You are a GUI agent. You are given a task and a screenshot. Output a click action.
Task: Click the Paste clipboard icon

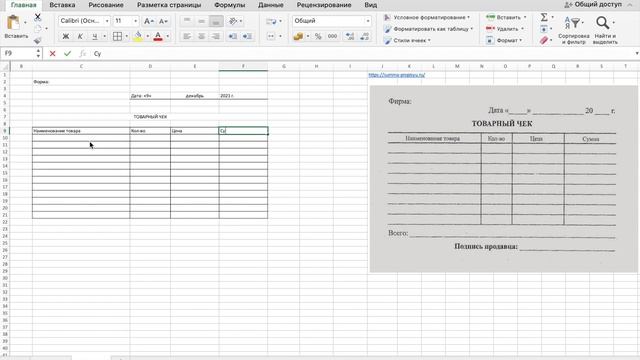(13, 23)
